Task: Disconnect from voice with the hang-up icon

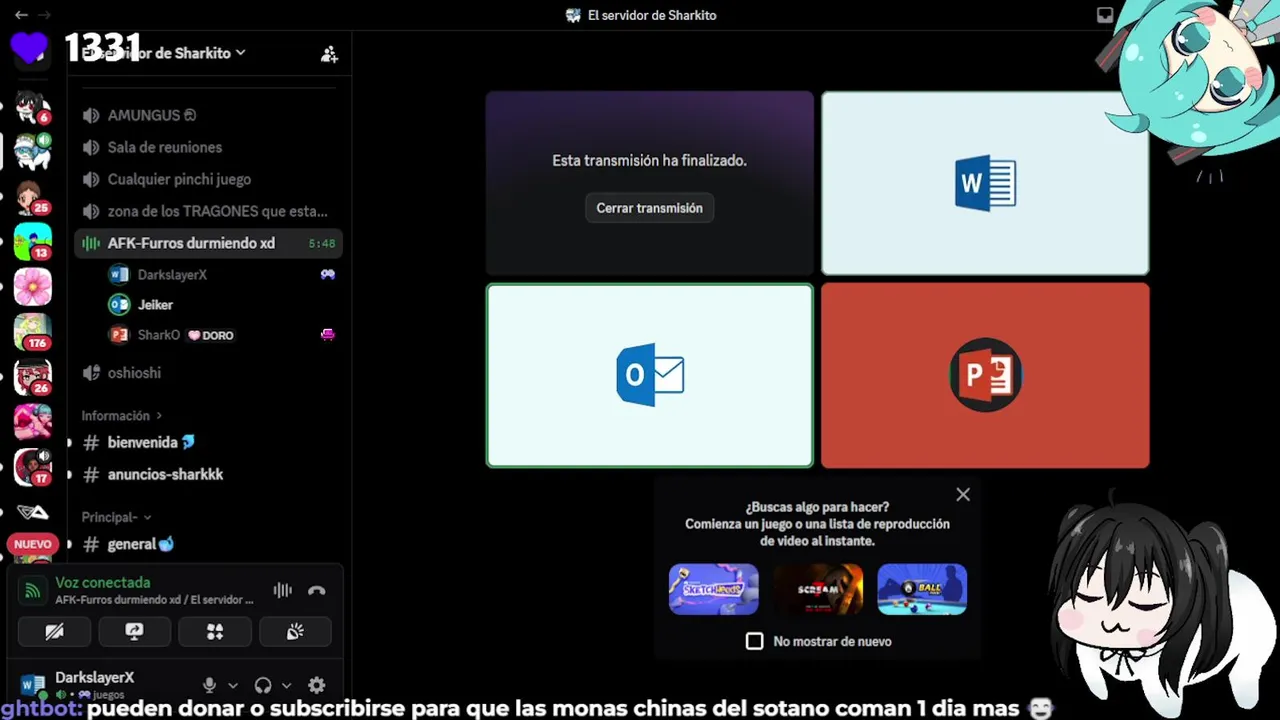Action: coord(317,590)
